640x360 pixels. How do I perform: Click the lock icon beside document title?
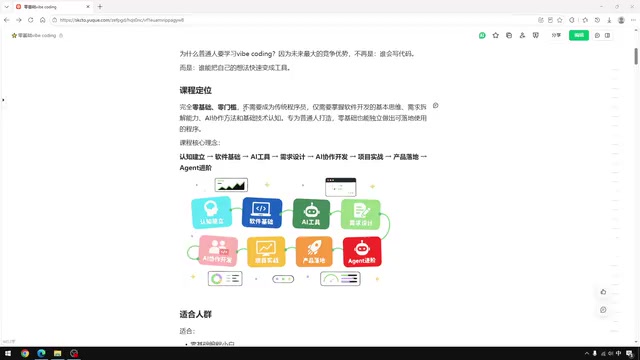click(61, 36)
